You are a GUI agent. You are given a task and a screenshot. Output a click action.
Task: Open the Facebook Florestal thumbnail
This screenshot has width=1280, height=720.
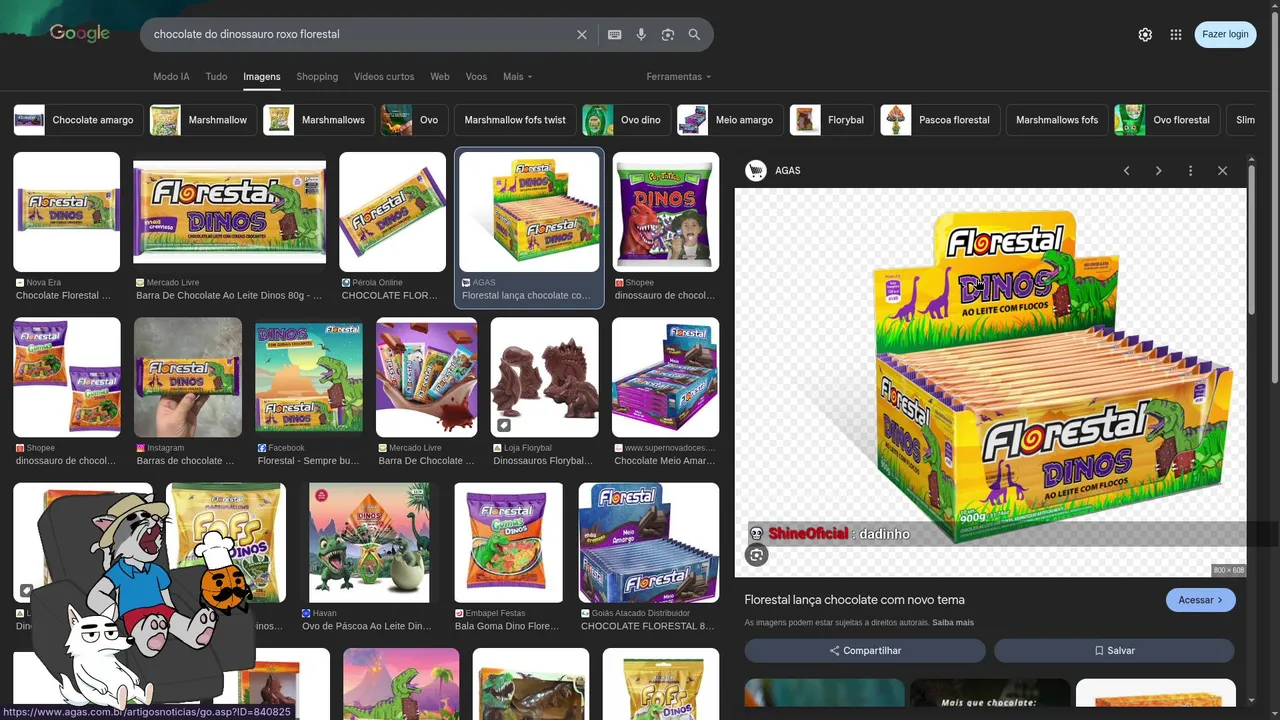(x=309, y=378)
